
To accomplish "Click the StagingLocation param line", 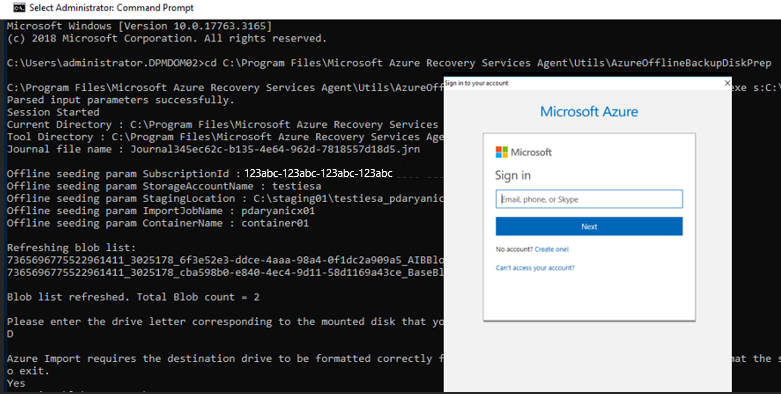I will pos(225,198).
